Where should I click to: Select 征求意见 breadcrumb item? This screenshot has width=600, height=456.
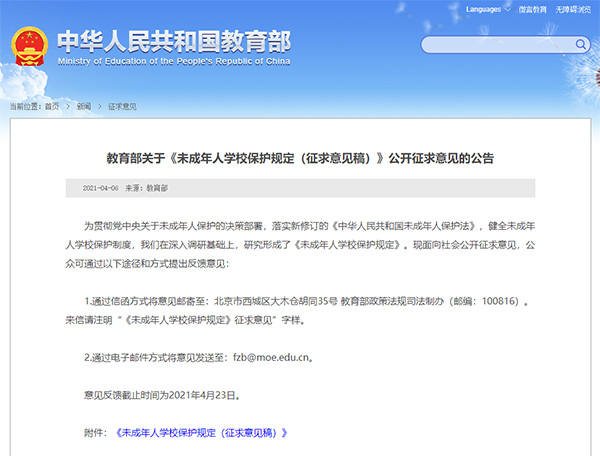point(122,106)
